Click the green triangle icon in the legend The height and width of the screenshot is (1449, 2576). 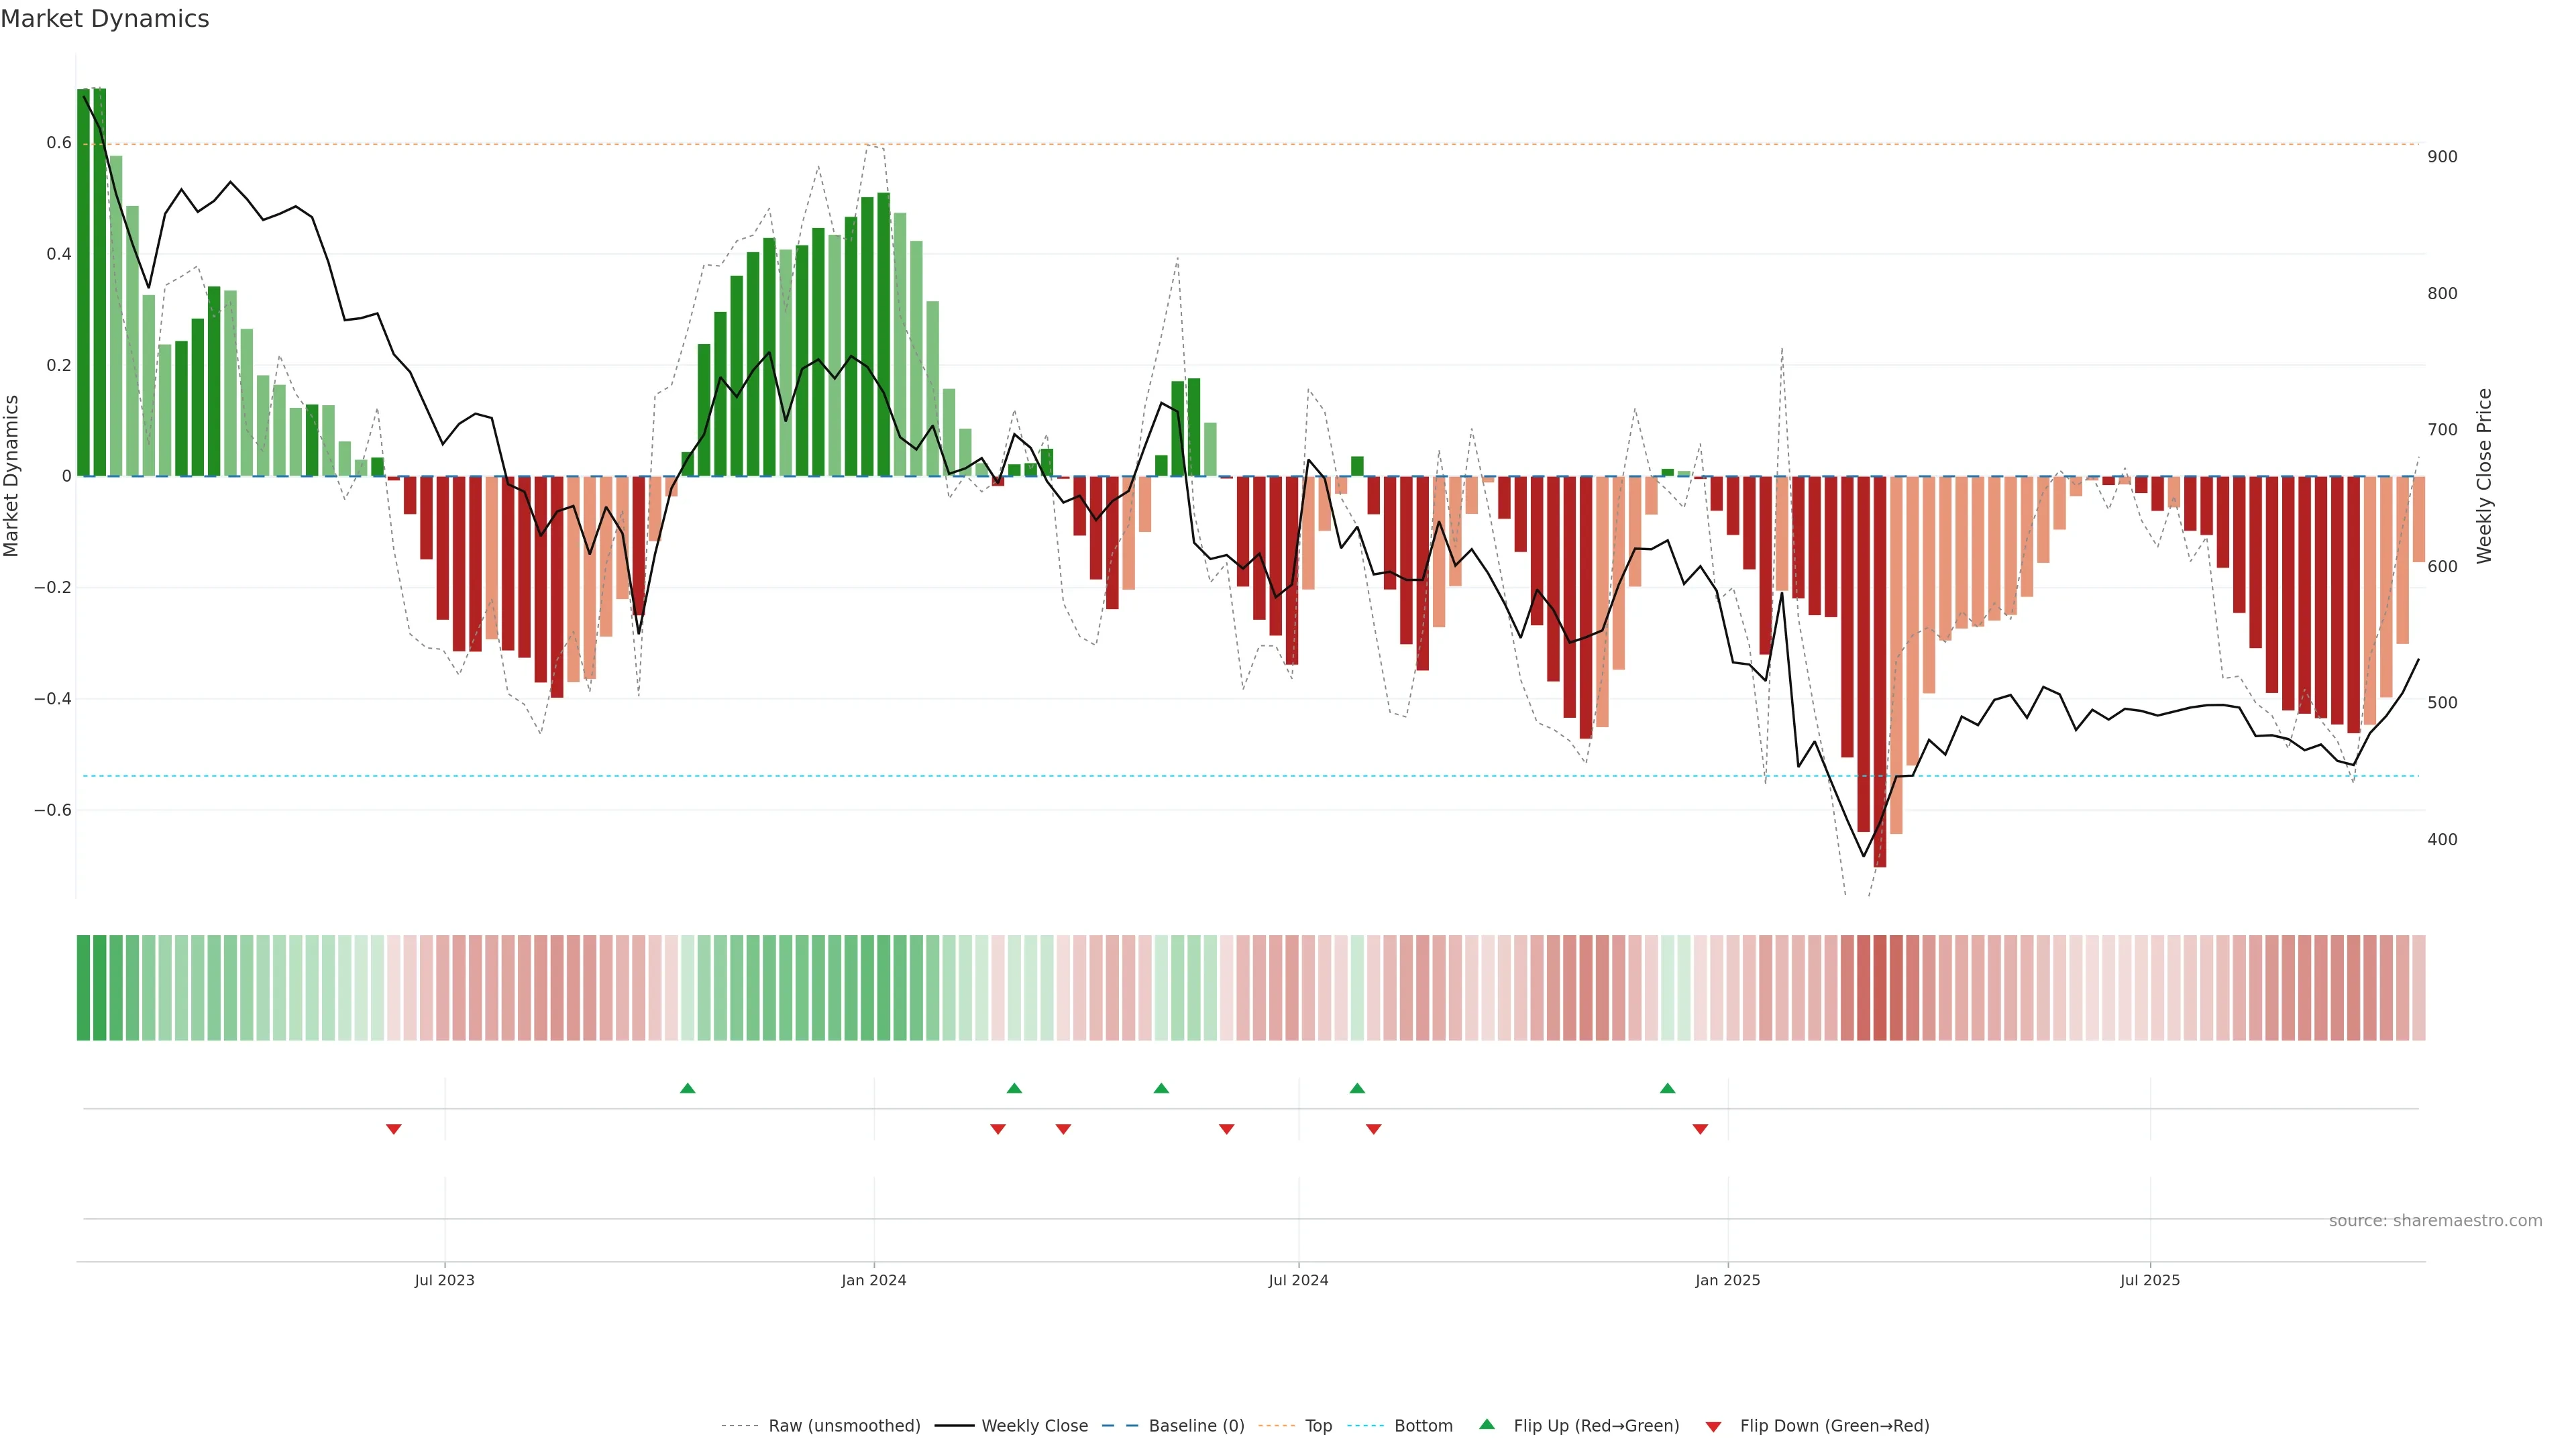click(1487, 1424)
